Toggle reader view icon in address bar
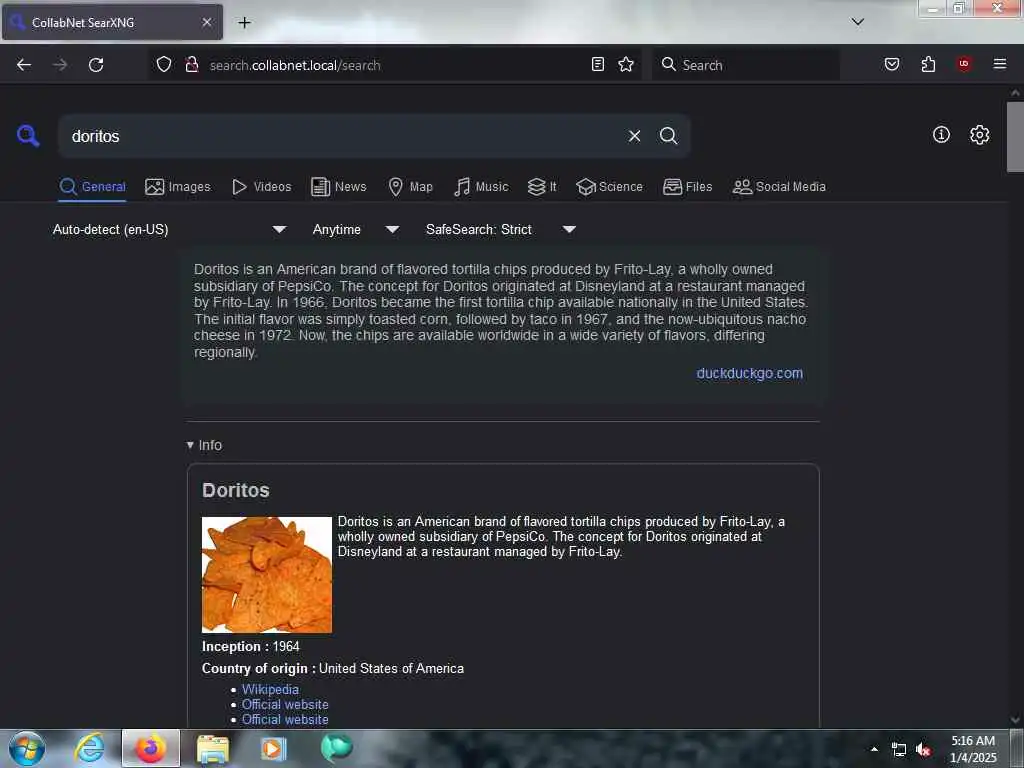The width and height of the screenshot is (1024, 768). click(x=598, y=64)
